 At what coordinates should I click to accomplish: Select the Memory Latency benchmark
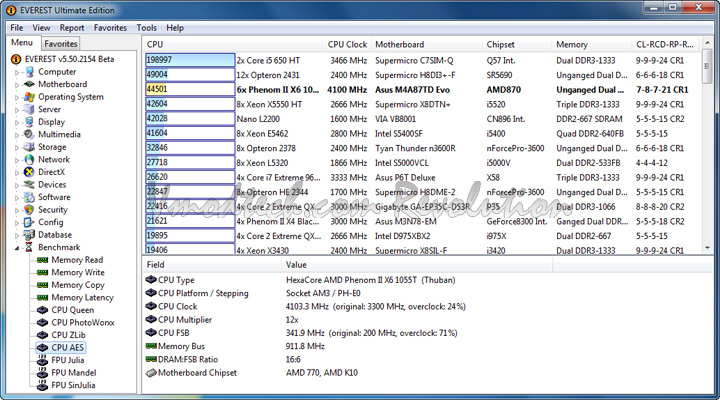click(82, 298)
